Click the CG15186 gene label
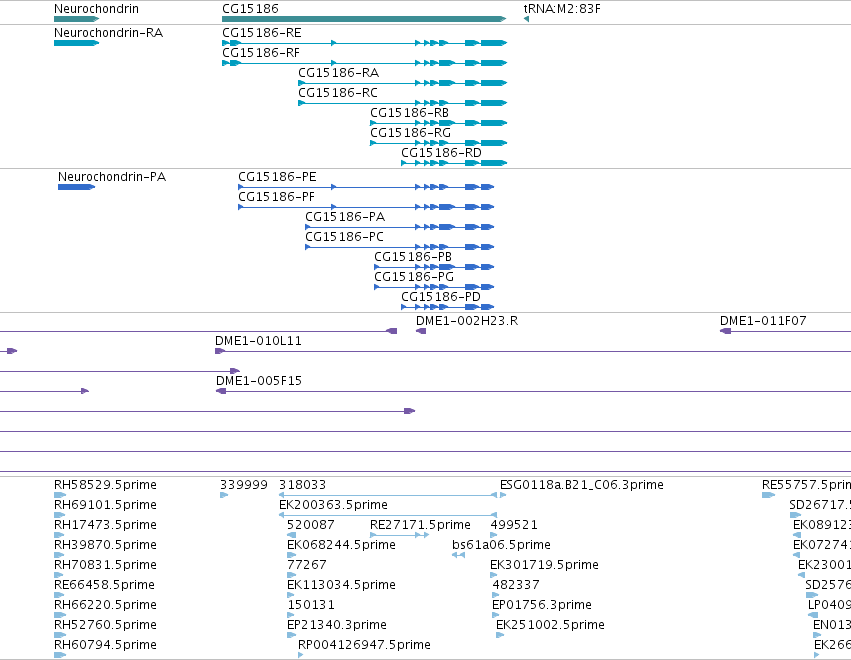 pyautogui.click(x=250, y=9)
